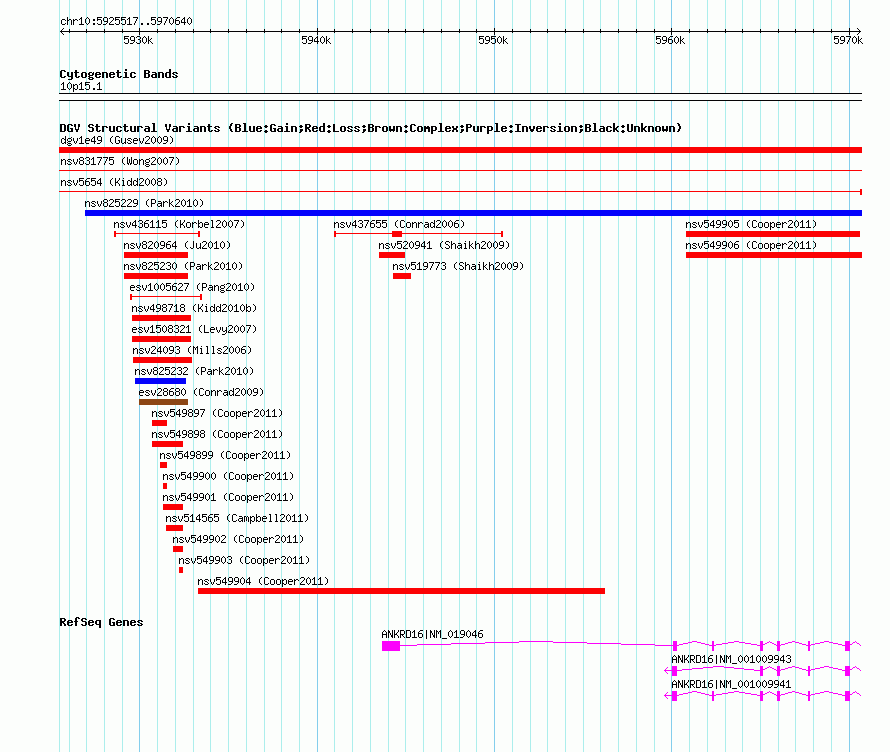Open ANKRD16|NM_001009943 gene label
This screenshot has width=890, height=752.
pos(731,659)
